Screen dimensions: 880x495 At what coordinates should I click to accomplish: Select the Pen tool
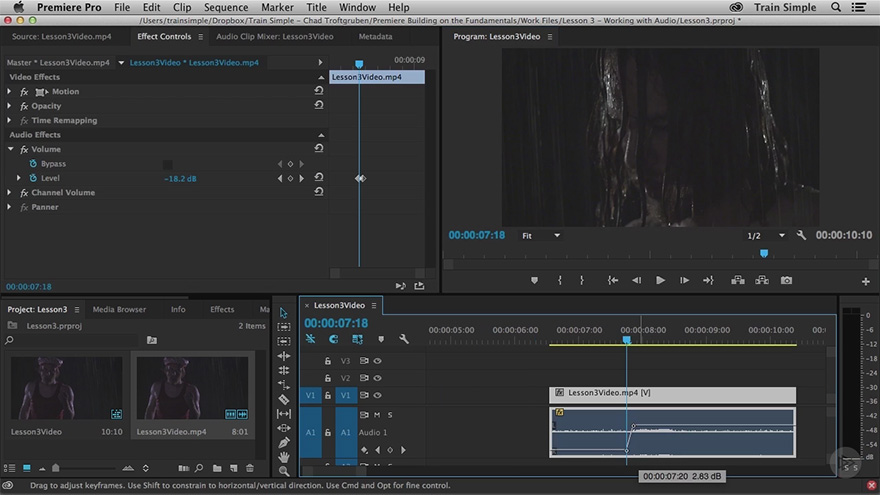point(283,442)
